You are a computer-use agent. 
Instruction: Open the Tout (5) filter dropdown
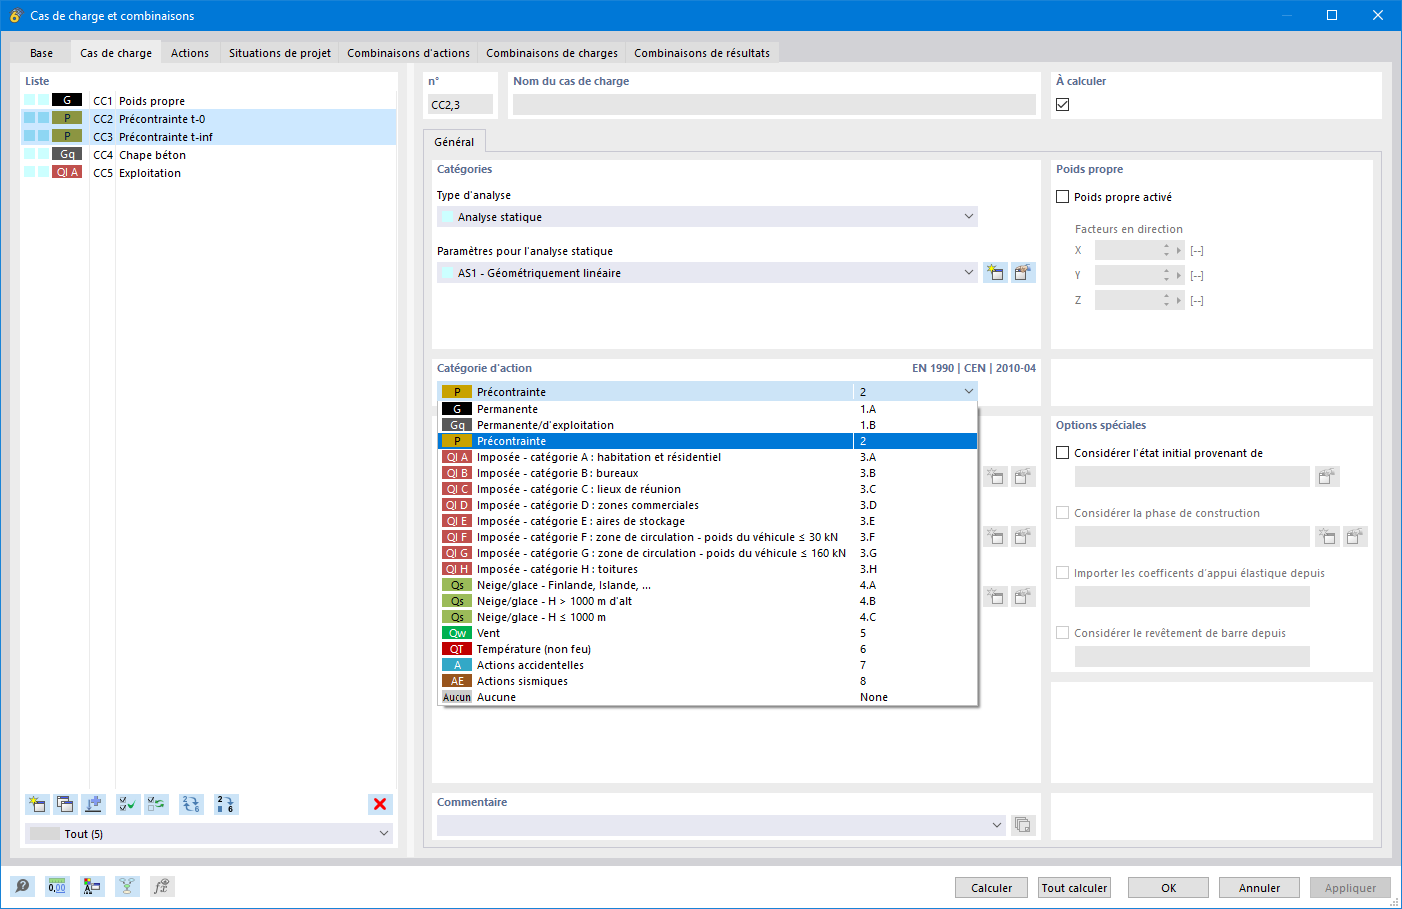click(209, 834)
